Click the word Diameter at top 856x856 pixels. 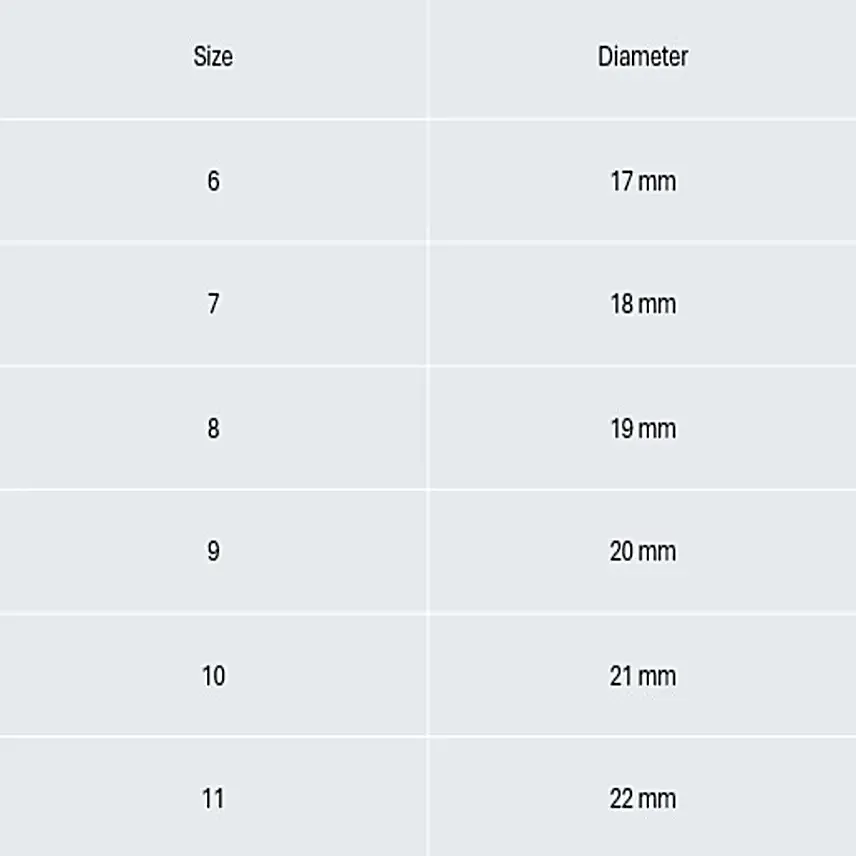643,56
